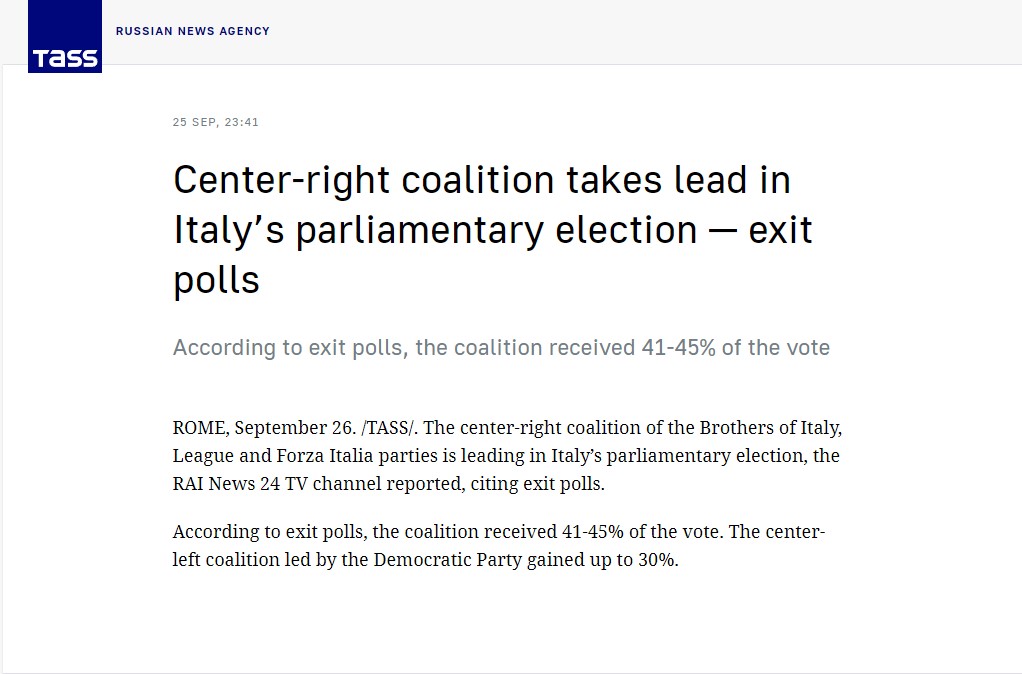Click the 25 SEP, 23:41 timestamp
This screenshot has height=674, width=1022.
pos(216,122)
